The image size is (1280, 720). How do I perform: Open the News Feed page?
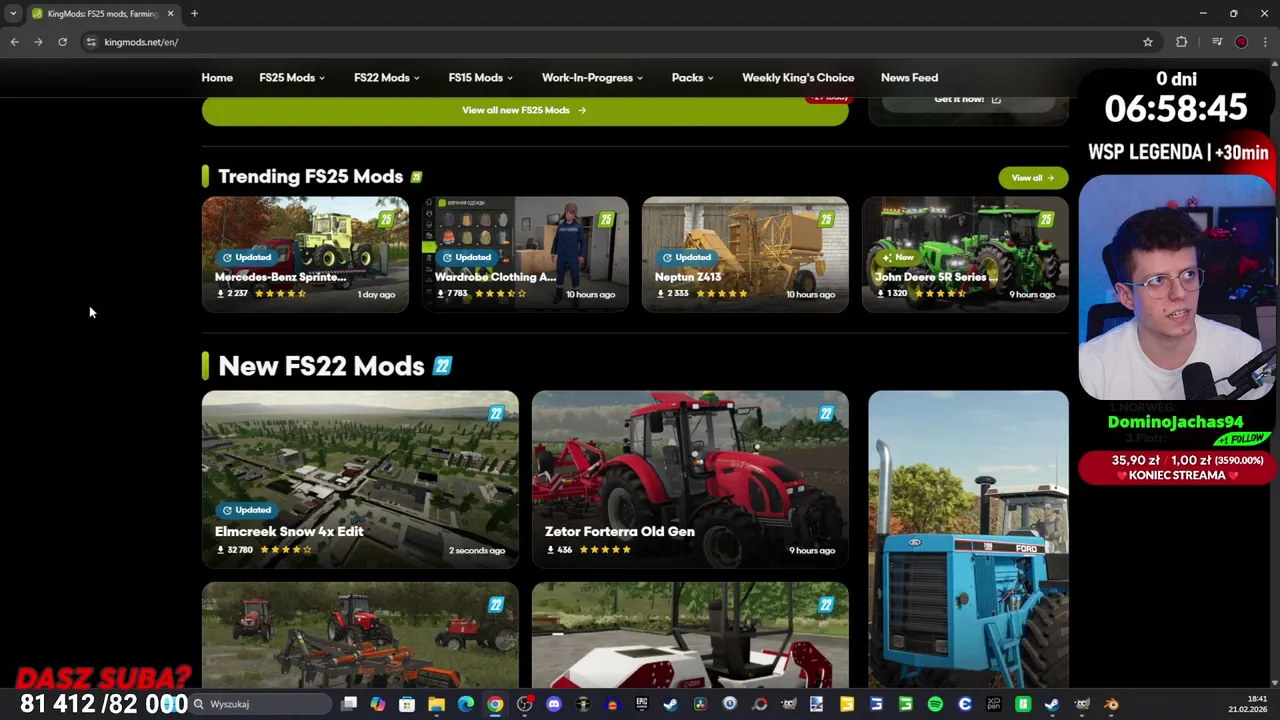pos(909,77)
